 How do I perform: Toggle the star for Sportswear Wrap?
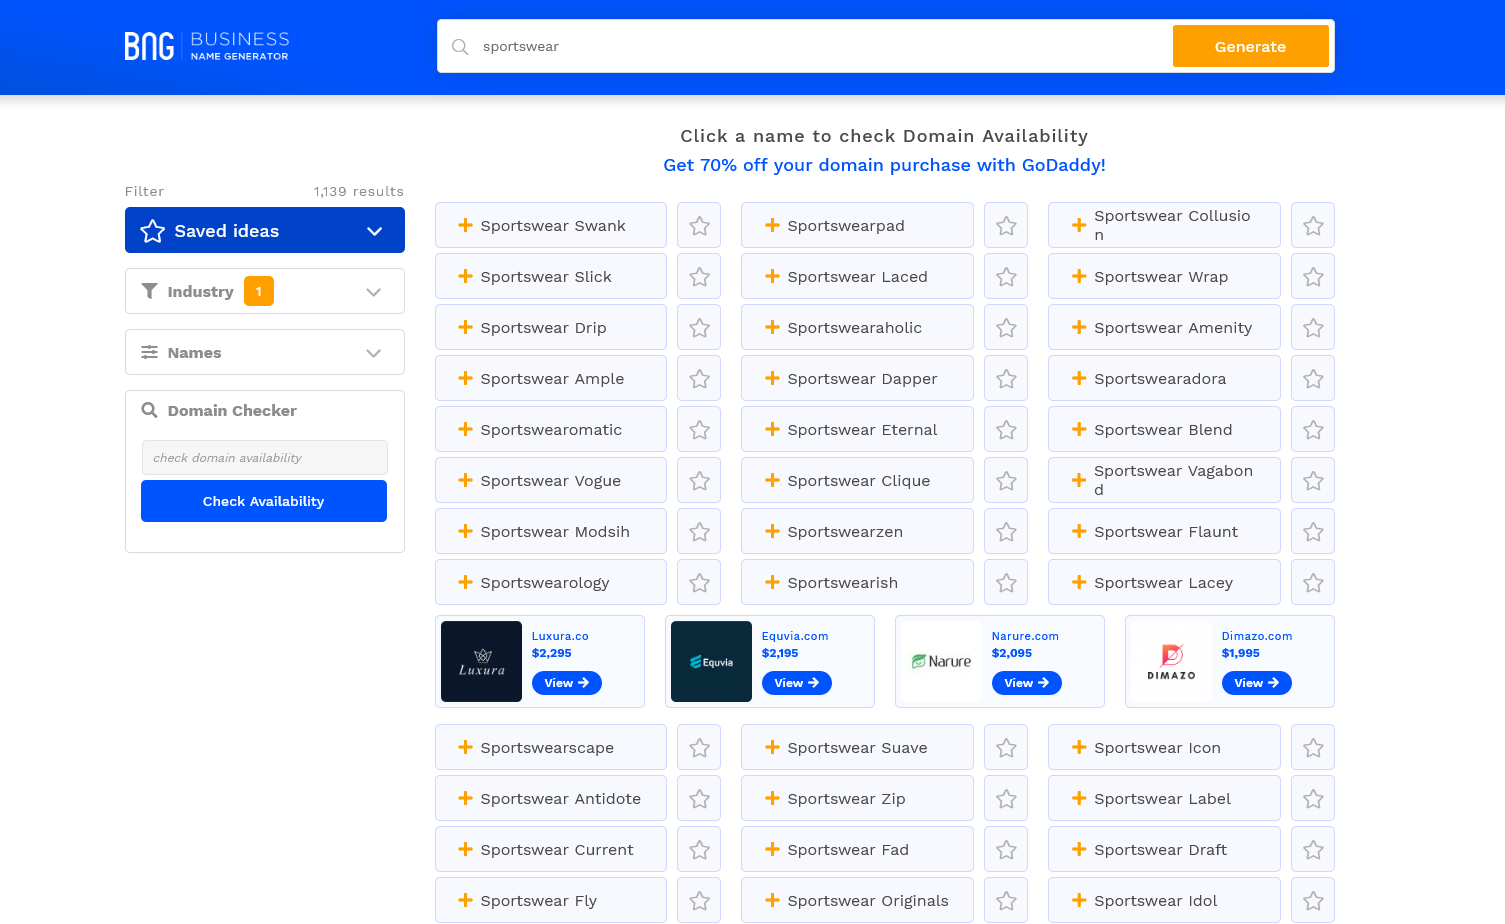[x=1313, y=277]
